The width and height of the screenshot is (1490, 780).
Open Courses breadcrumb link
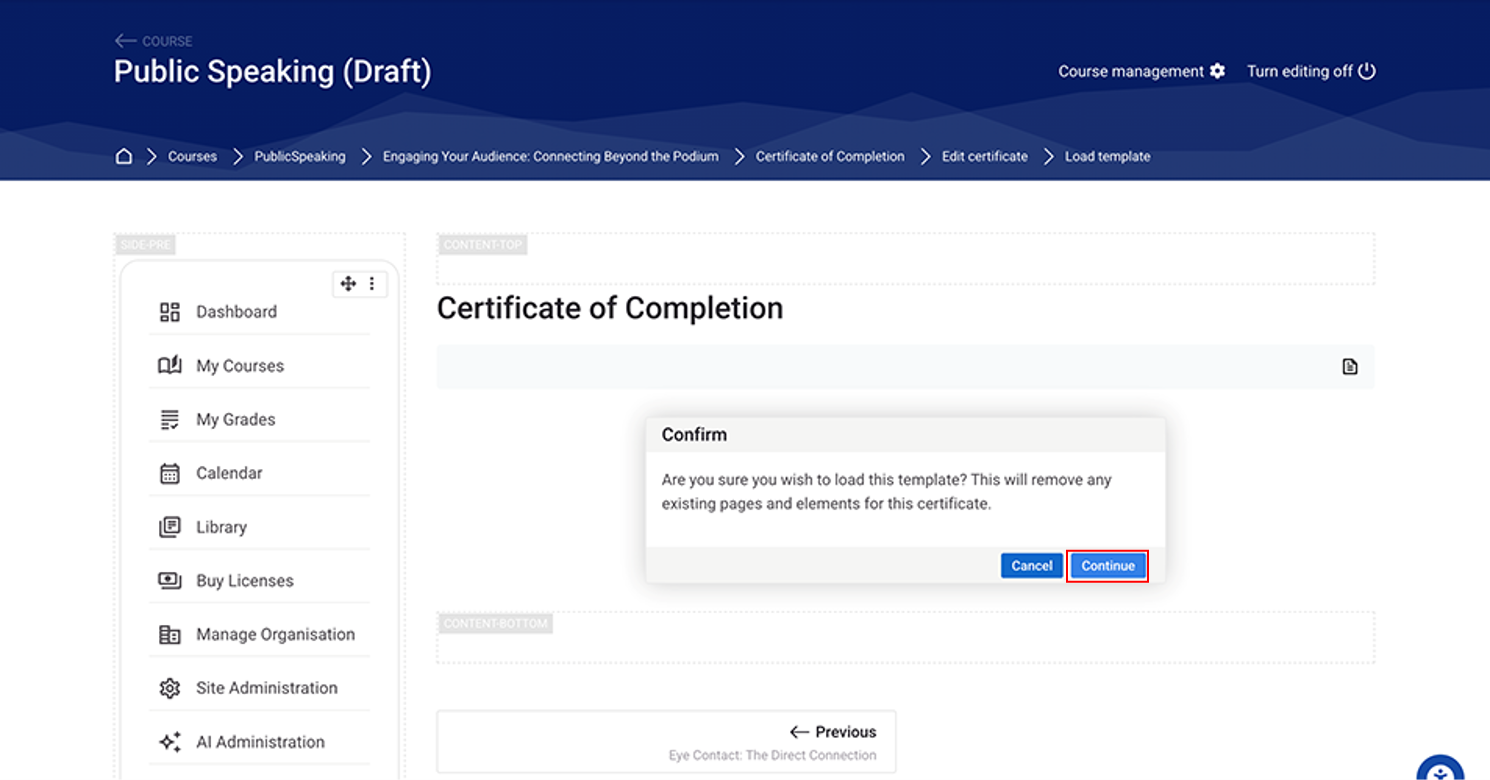192,156
